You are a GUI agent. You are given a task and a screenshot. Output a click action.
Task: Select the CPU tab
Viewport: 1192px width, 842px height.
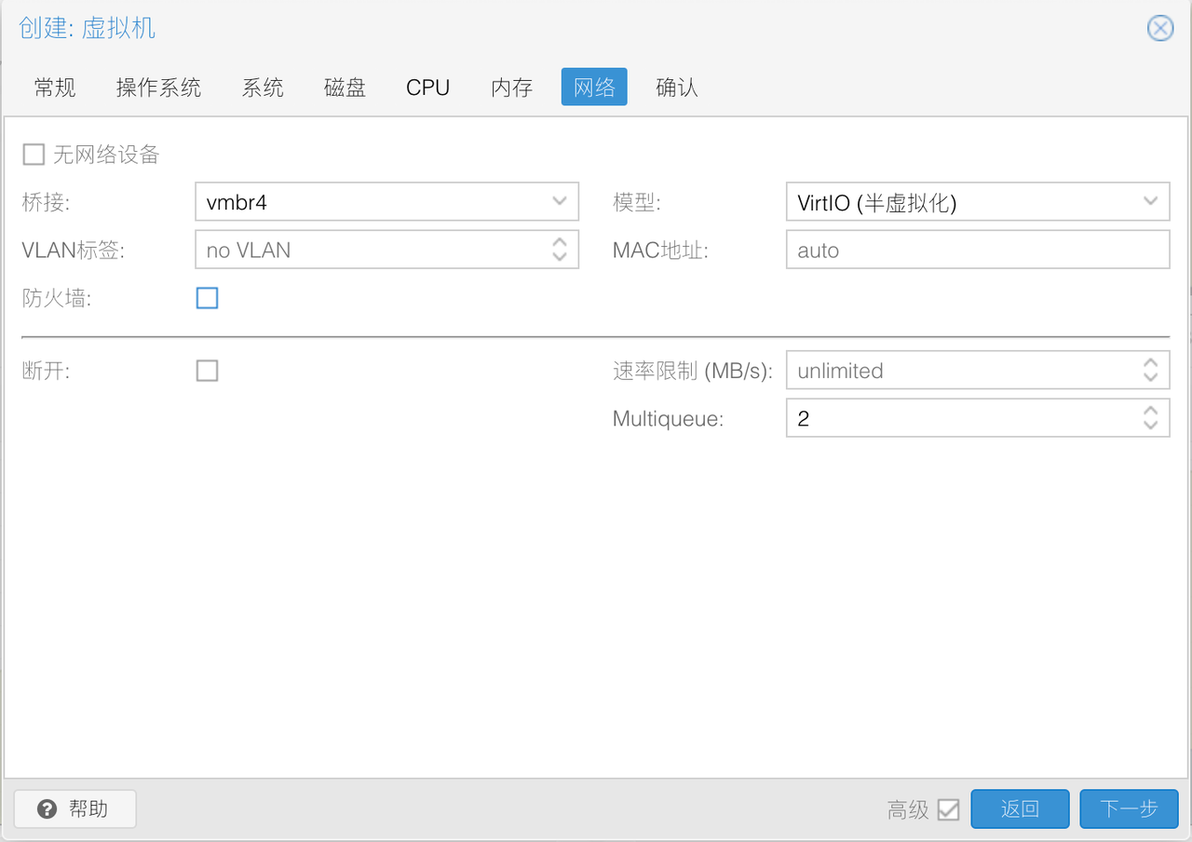[x=427, y=87]
